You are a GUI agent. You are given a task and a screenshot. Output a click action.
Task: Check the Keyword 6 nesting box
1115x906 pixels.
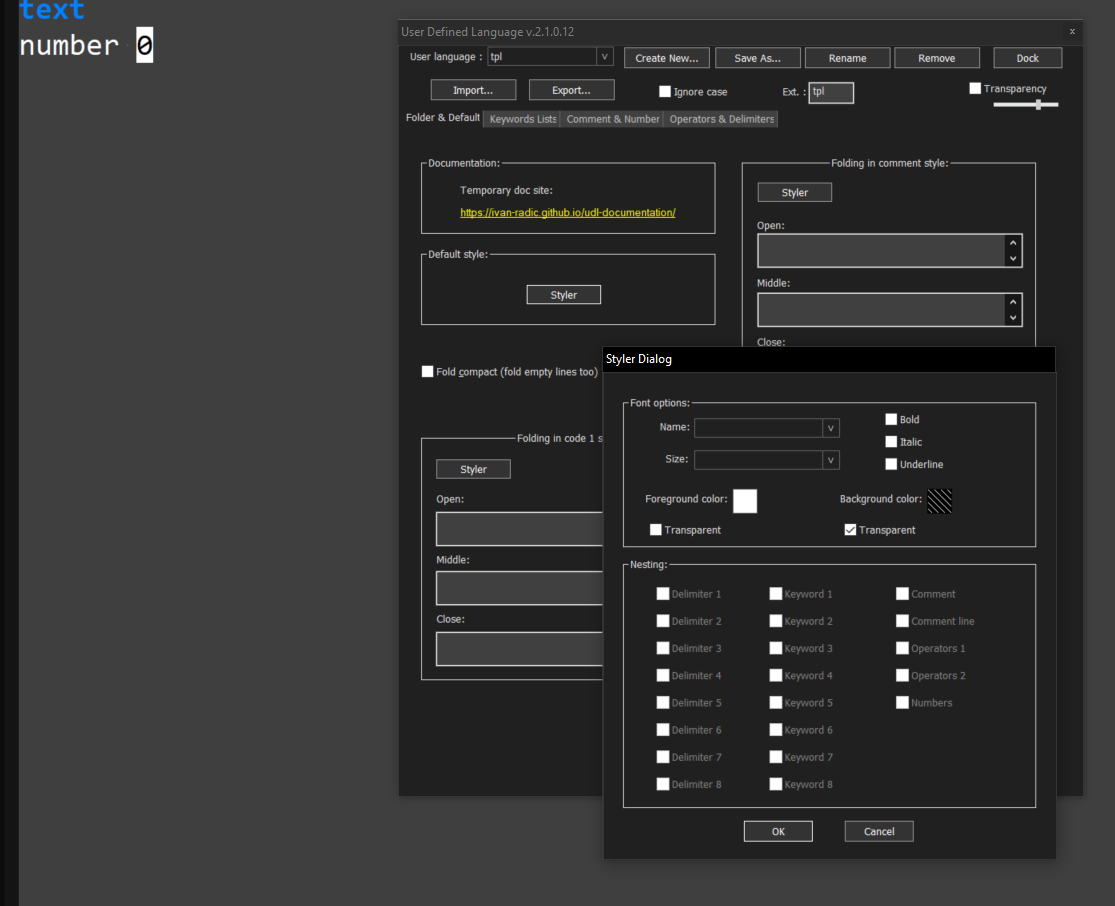tap(776, 730)
